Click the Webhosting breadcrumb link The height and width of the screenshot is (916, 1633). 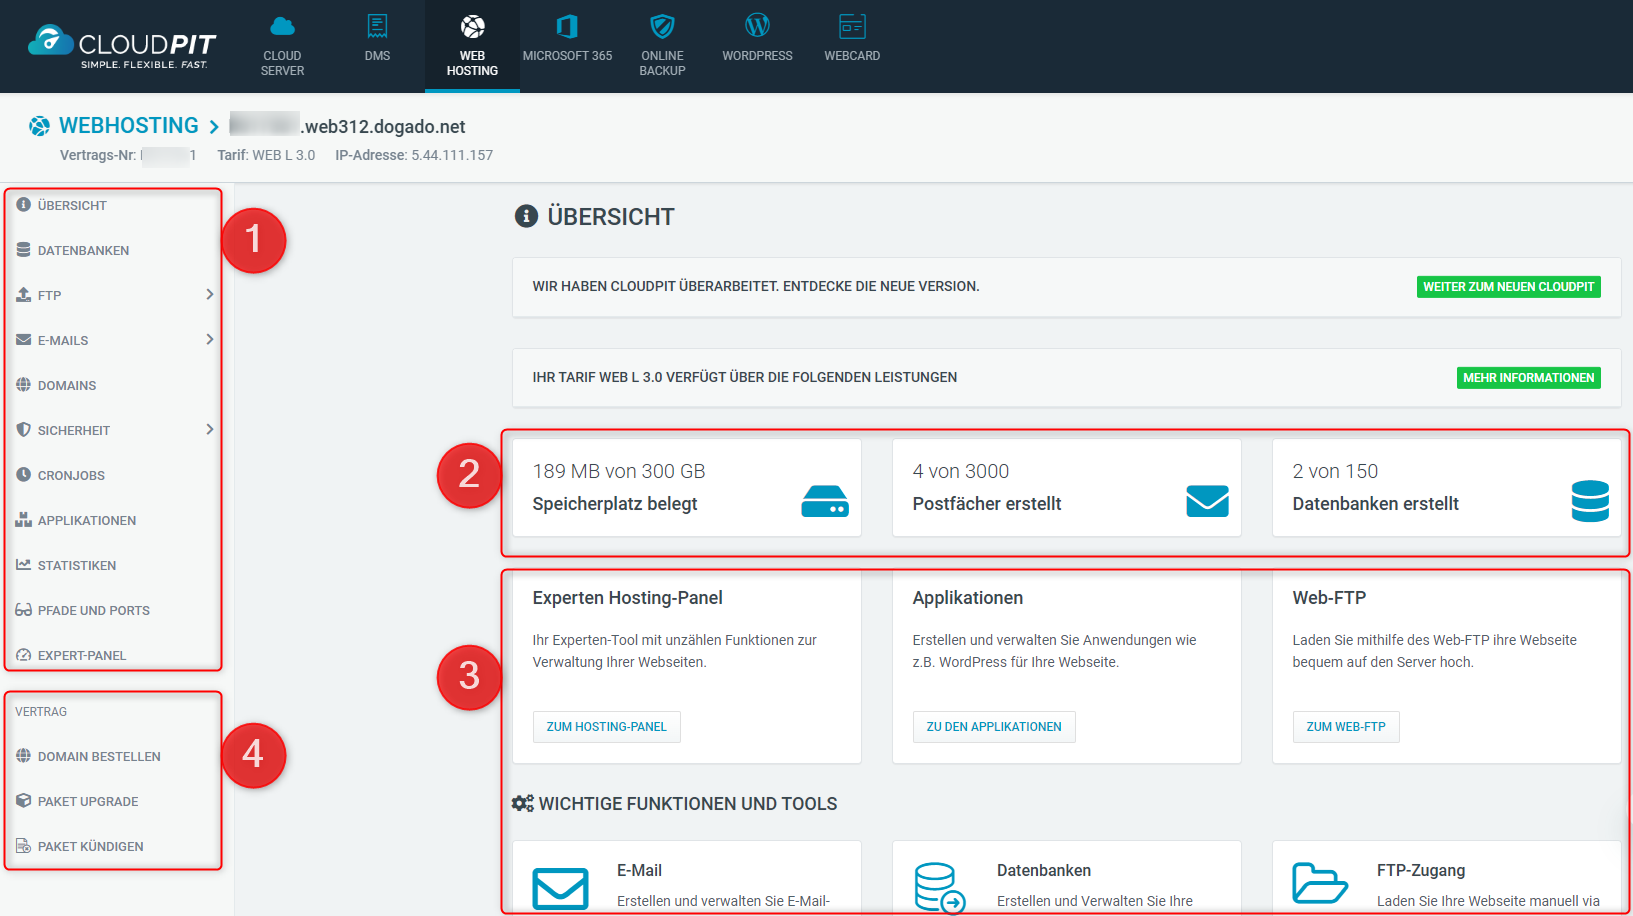128,126
